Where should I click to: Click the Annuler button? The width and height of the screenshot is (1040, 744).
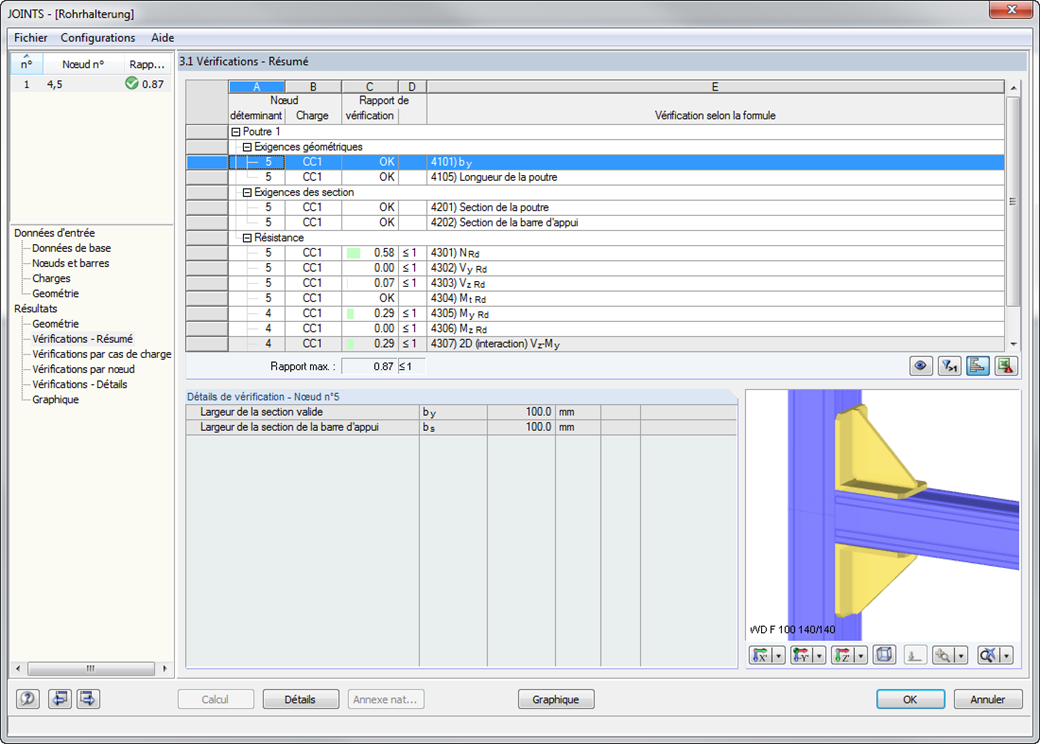tap(988, 700)
